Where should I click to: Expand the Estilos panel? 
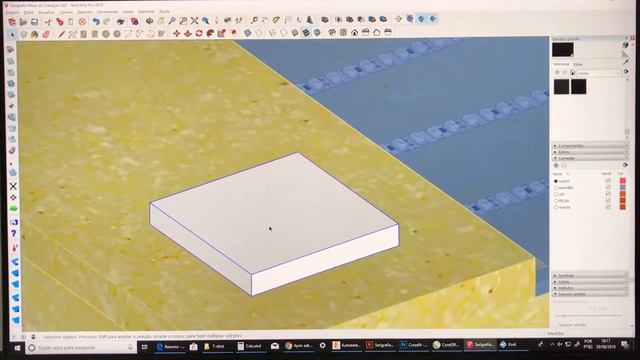pyautogui.click(x=590, y=152)
